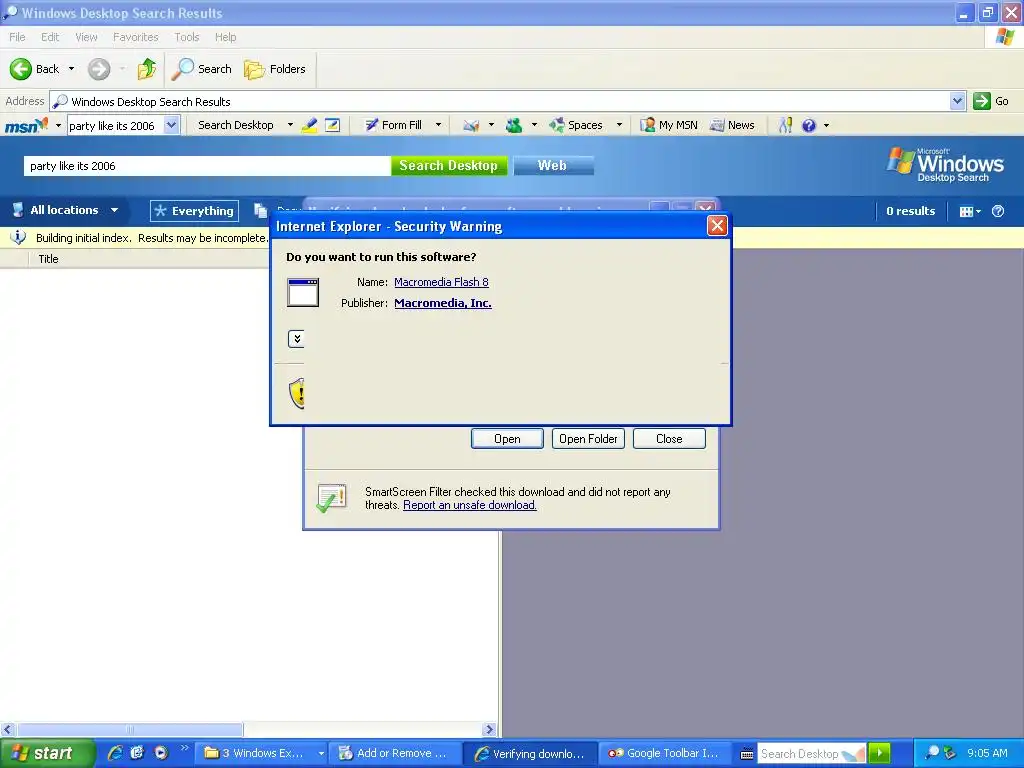Open the Form Fill dropdown arrow
Image resolution: width=1024 pixels, height=768 pixels.
coord(438,125)
